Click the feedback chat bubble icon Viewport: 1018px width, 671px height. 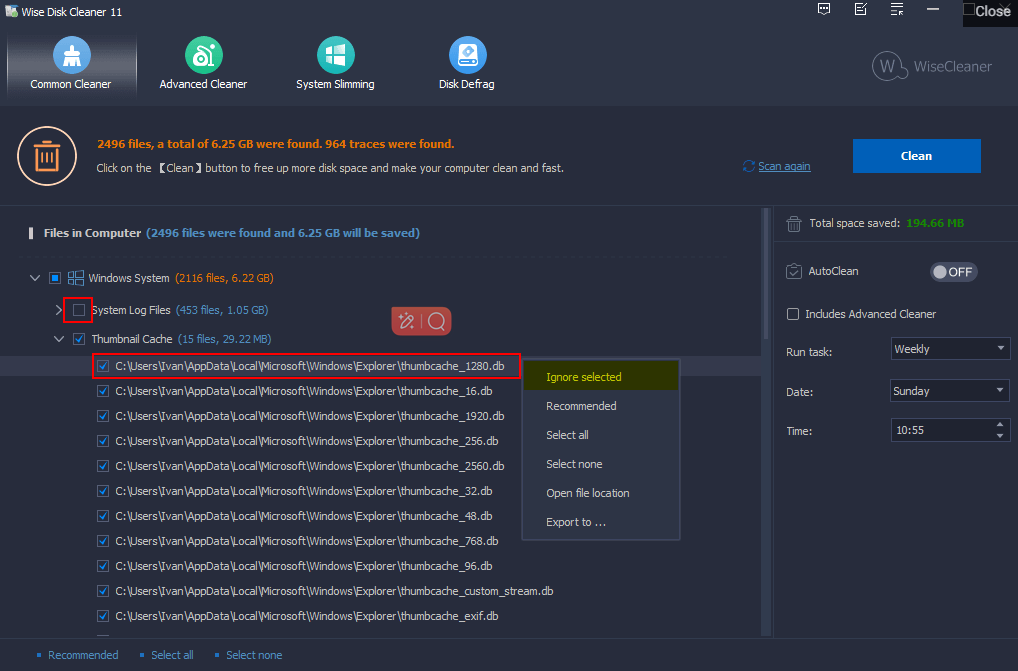point(824,9)
